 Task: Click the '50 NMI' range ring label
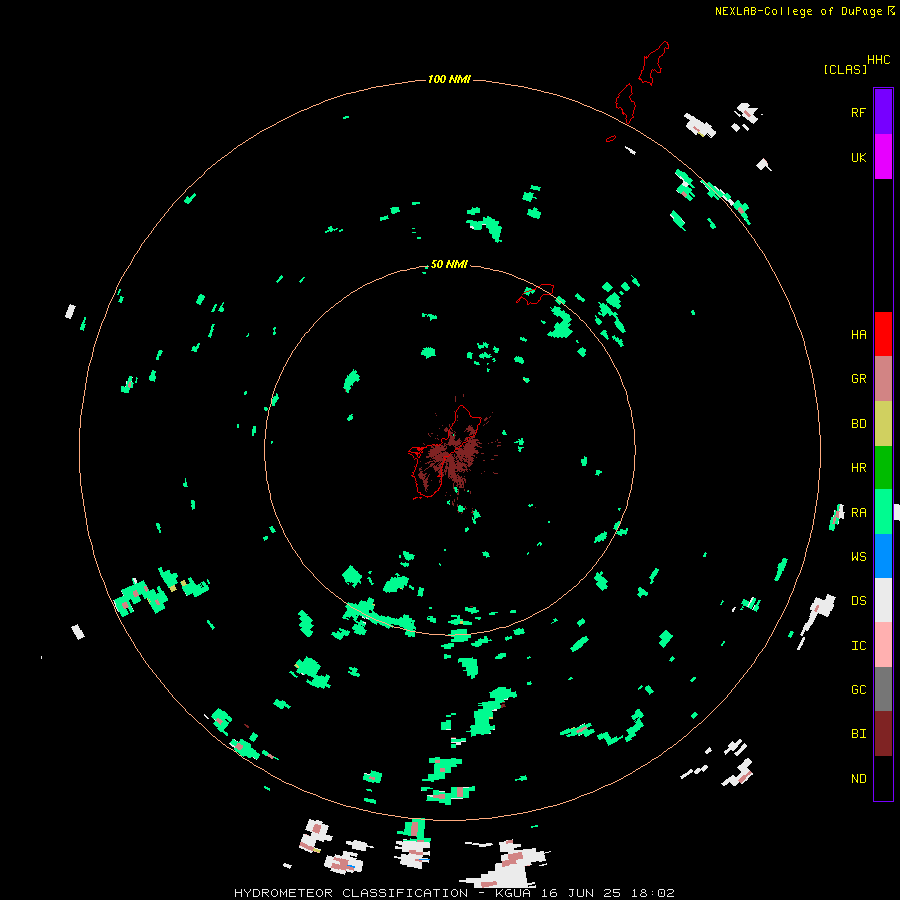pyautogui.click(x=449, y=264)
